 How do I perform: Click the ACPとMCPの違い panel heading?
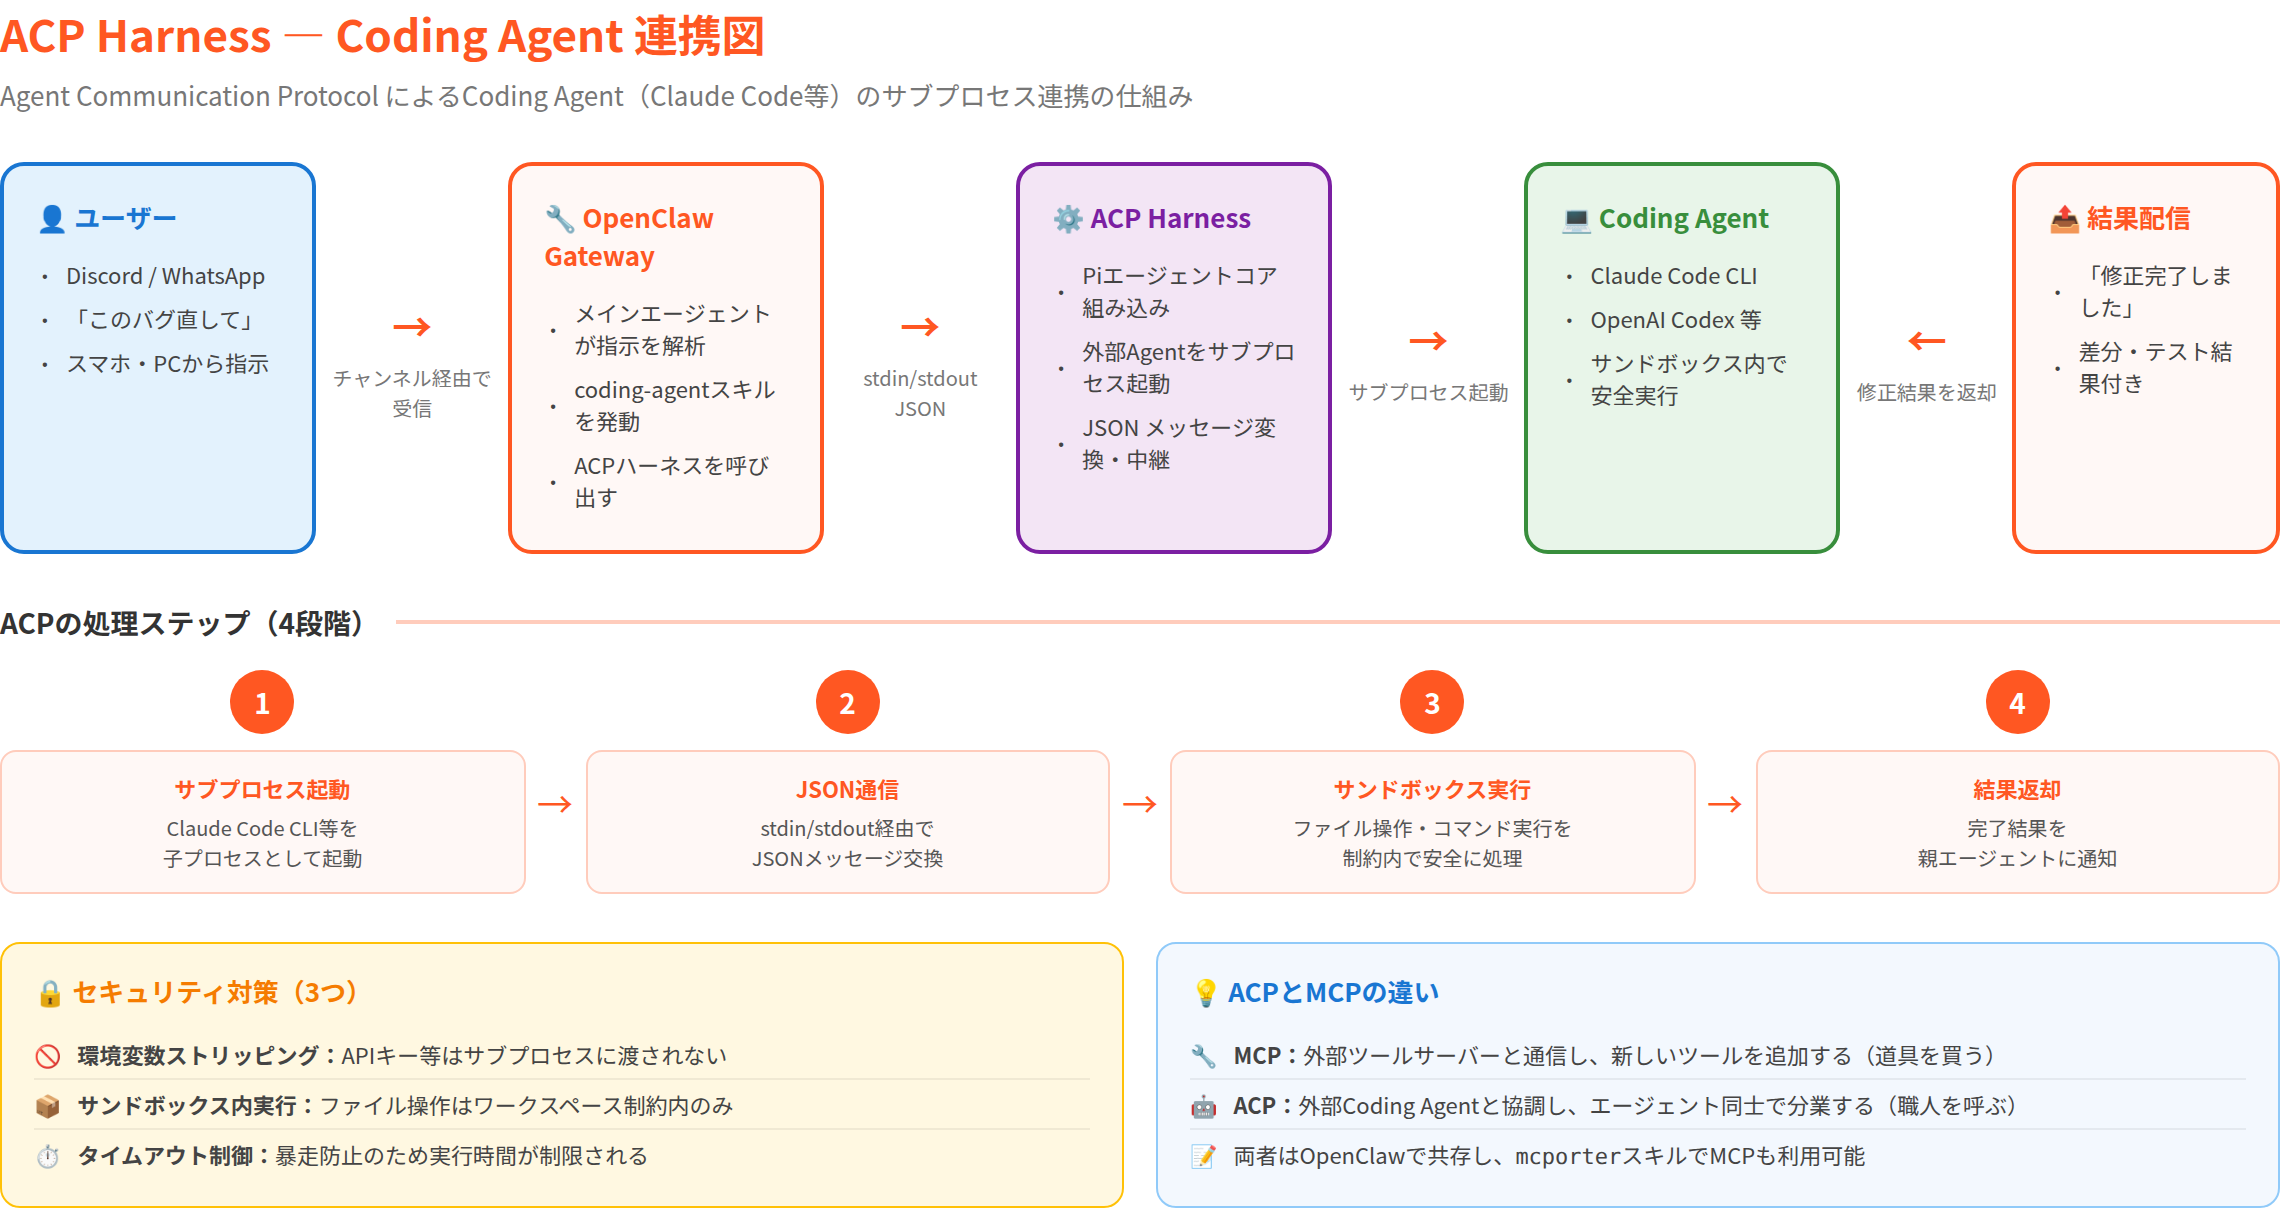point(1333,993)
